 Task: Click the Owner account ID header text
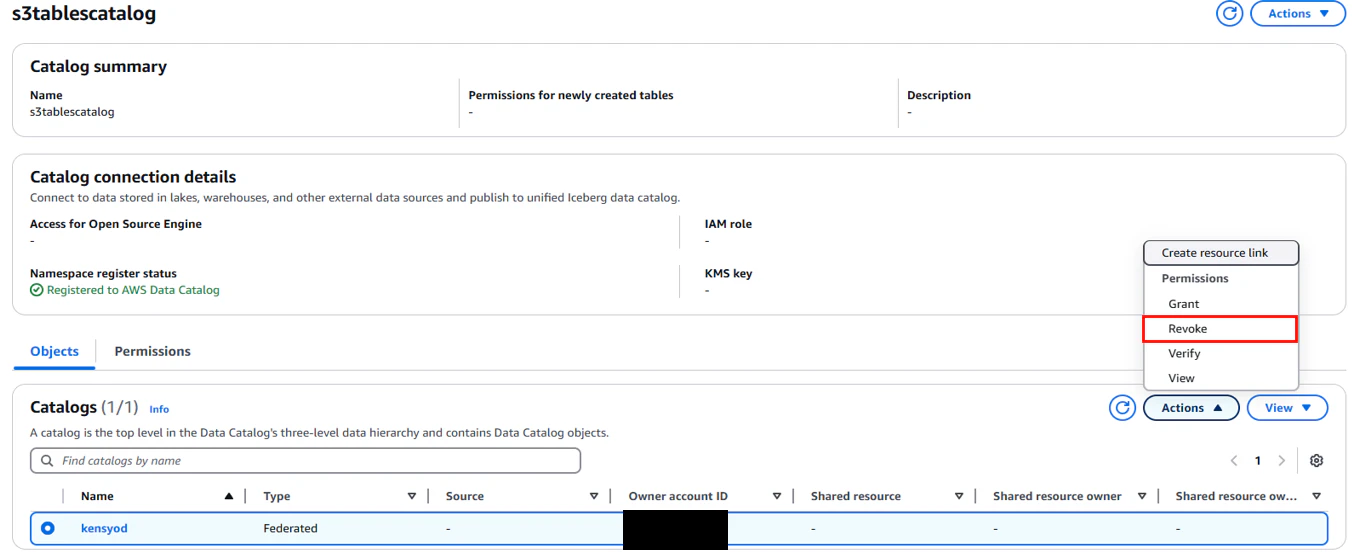(x=678, y=496)
